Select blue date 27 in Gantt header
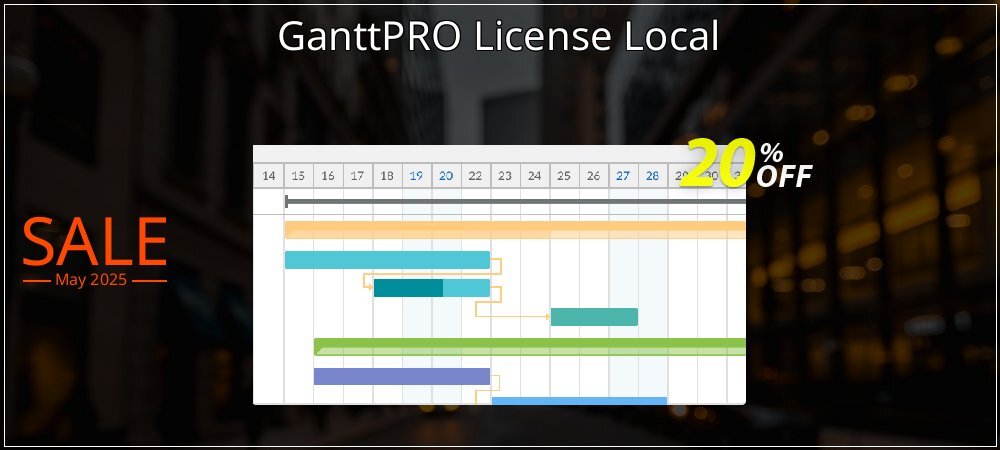The width and height of the screenshot is (1000, 450). tap(622, 176)
